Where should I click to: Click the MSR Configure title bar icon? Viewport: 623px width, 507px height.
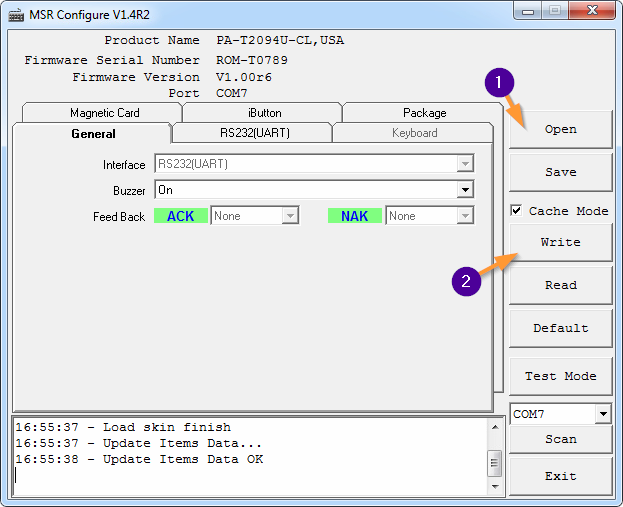[x=16, y=14]
